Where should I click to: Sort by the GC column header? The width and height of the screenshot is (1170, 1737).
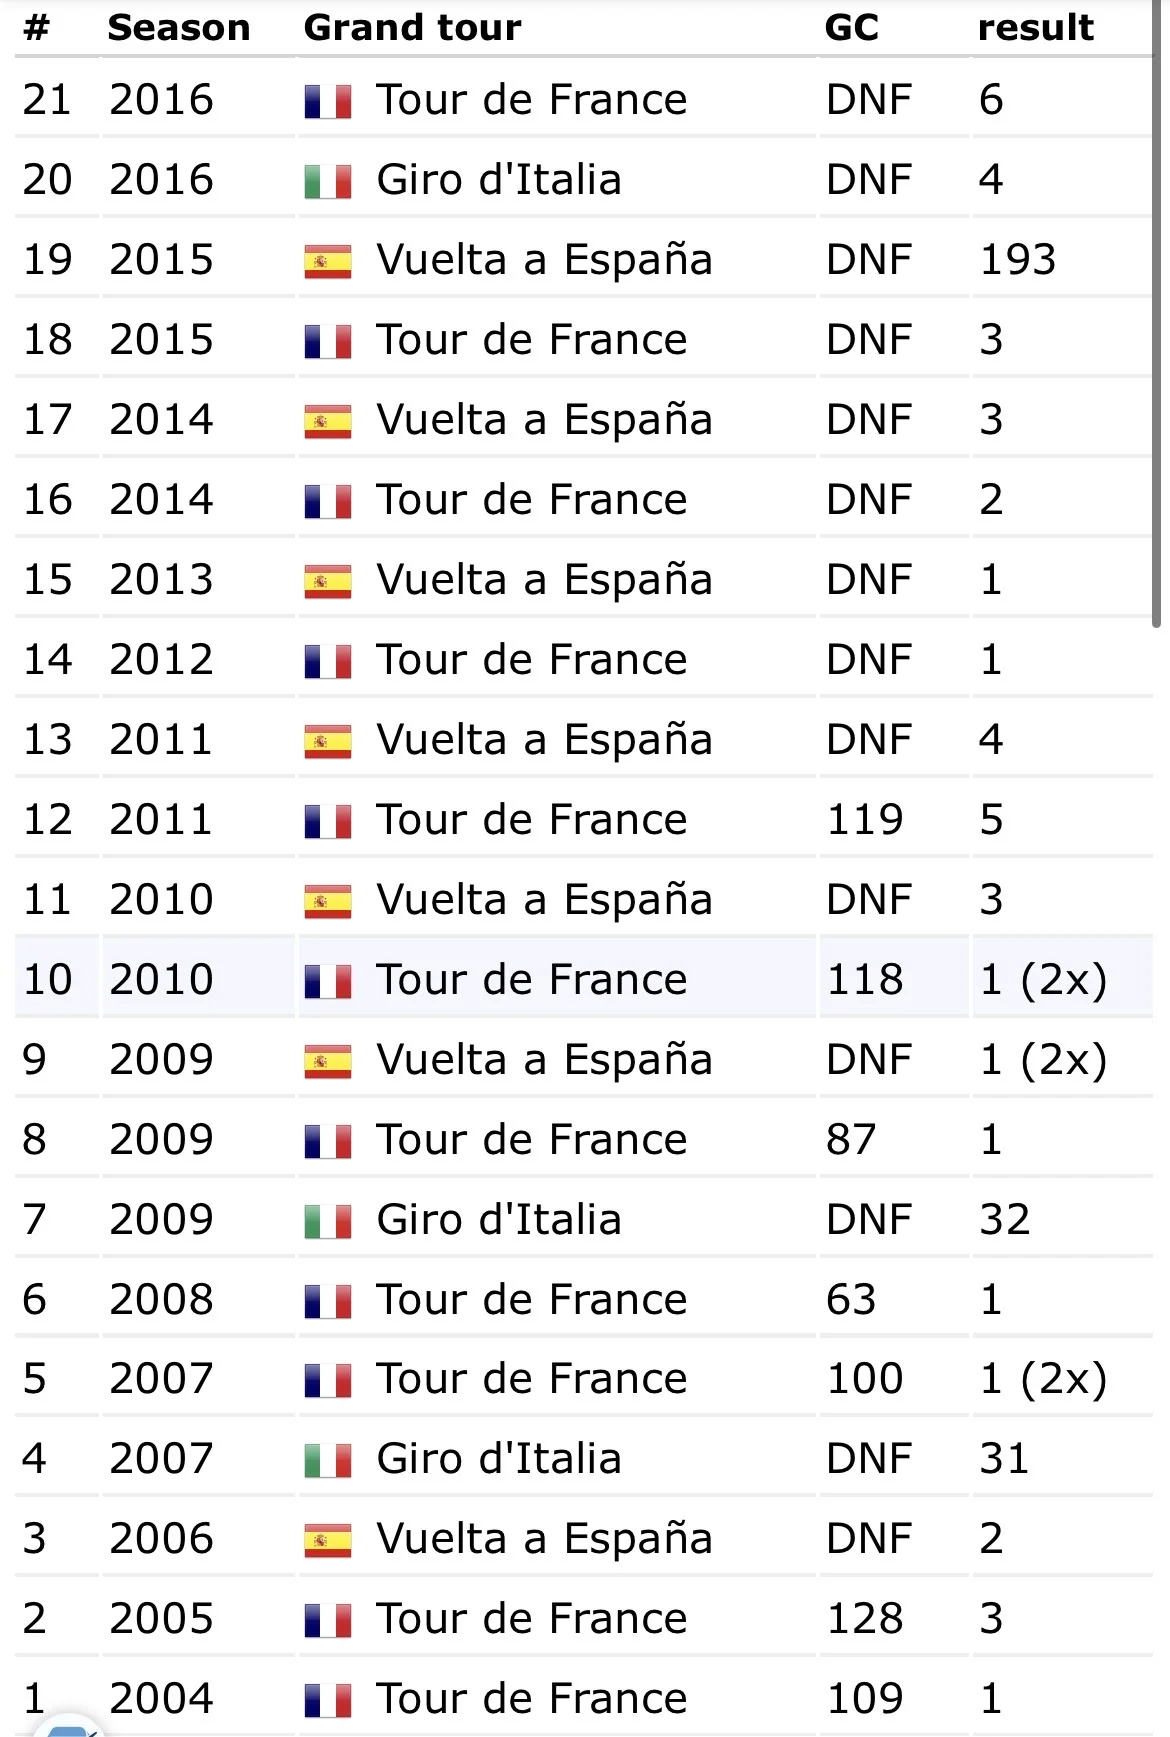click(852, 27)
